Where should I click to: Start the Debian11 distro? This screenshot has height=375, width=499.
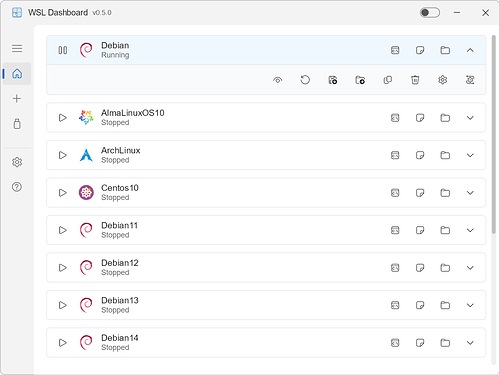[x=63, y=230]
